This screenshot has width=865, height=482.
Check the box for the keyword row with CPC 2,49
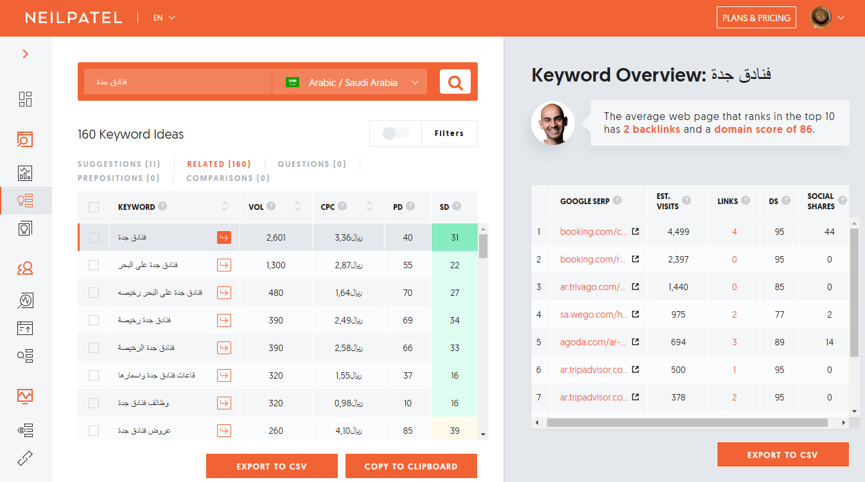(x=94, y=320)
